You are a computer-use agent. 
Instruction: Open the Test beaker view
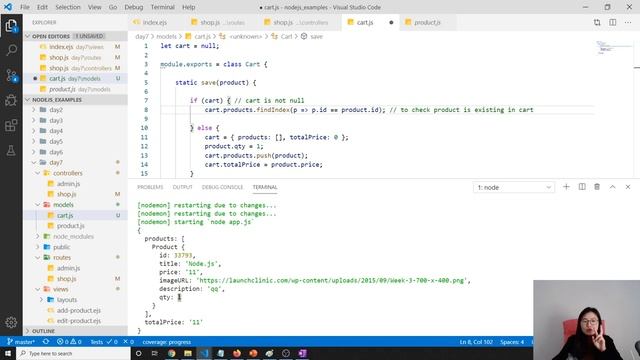[x=11, y=150]
